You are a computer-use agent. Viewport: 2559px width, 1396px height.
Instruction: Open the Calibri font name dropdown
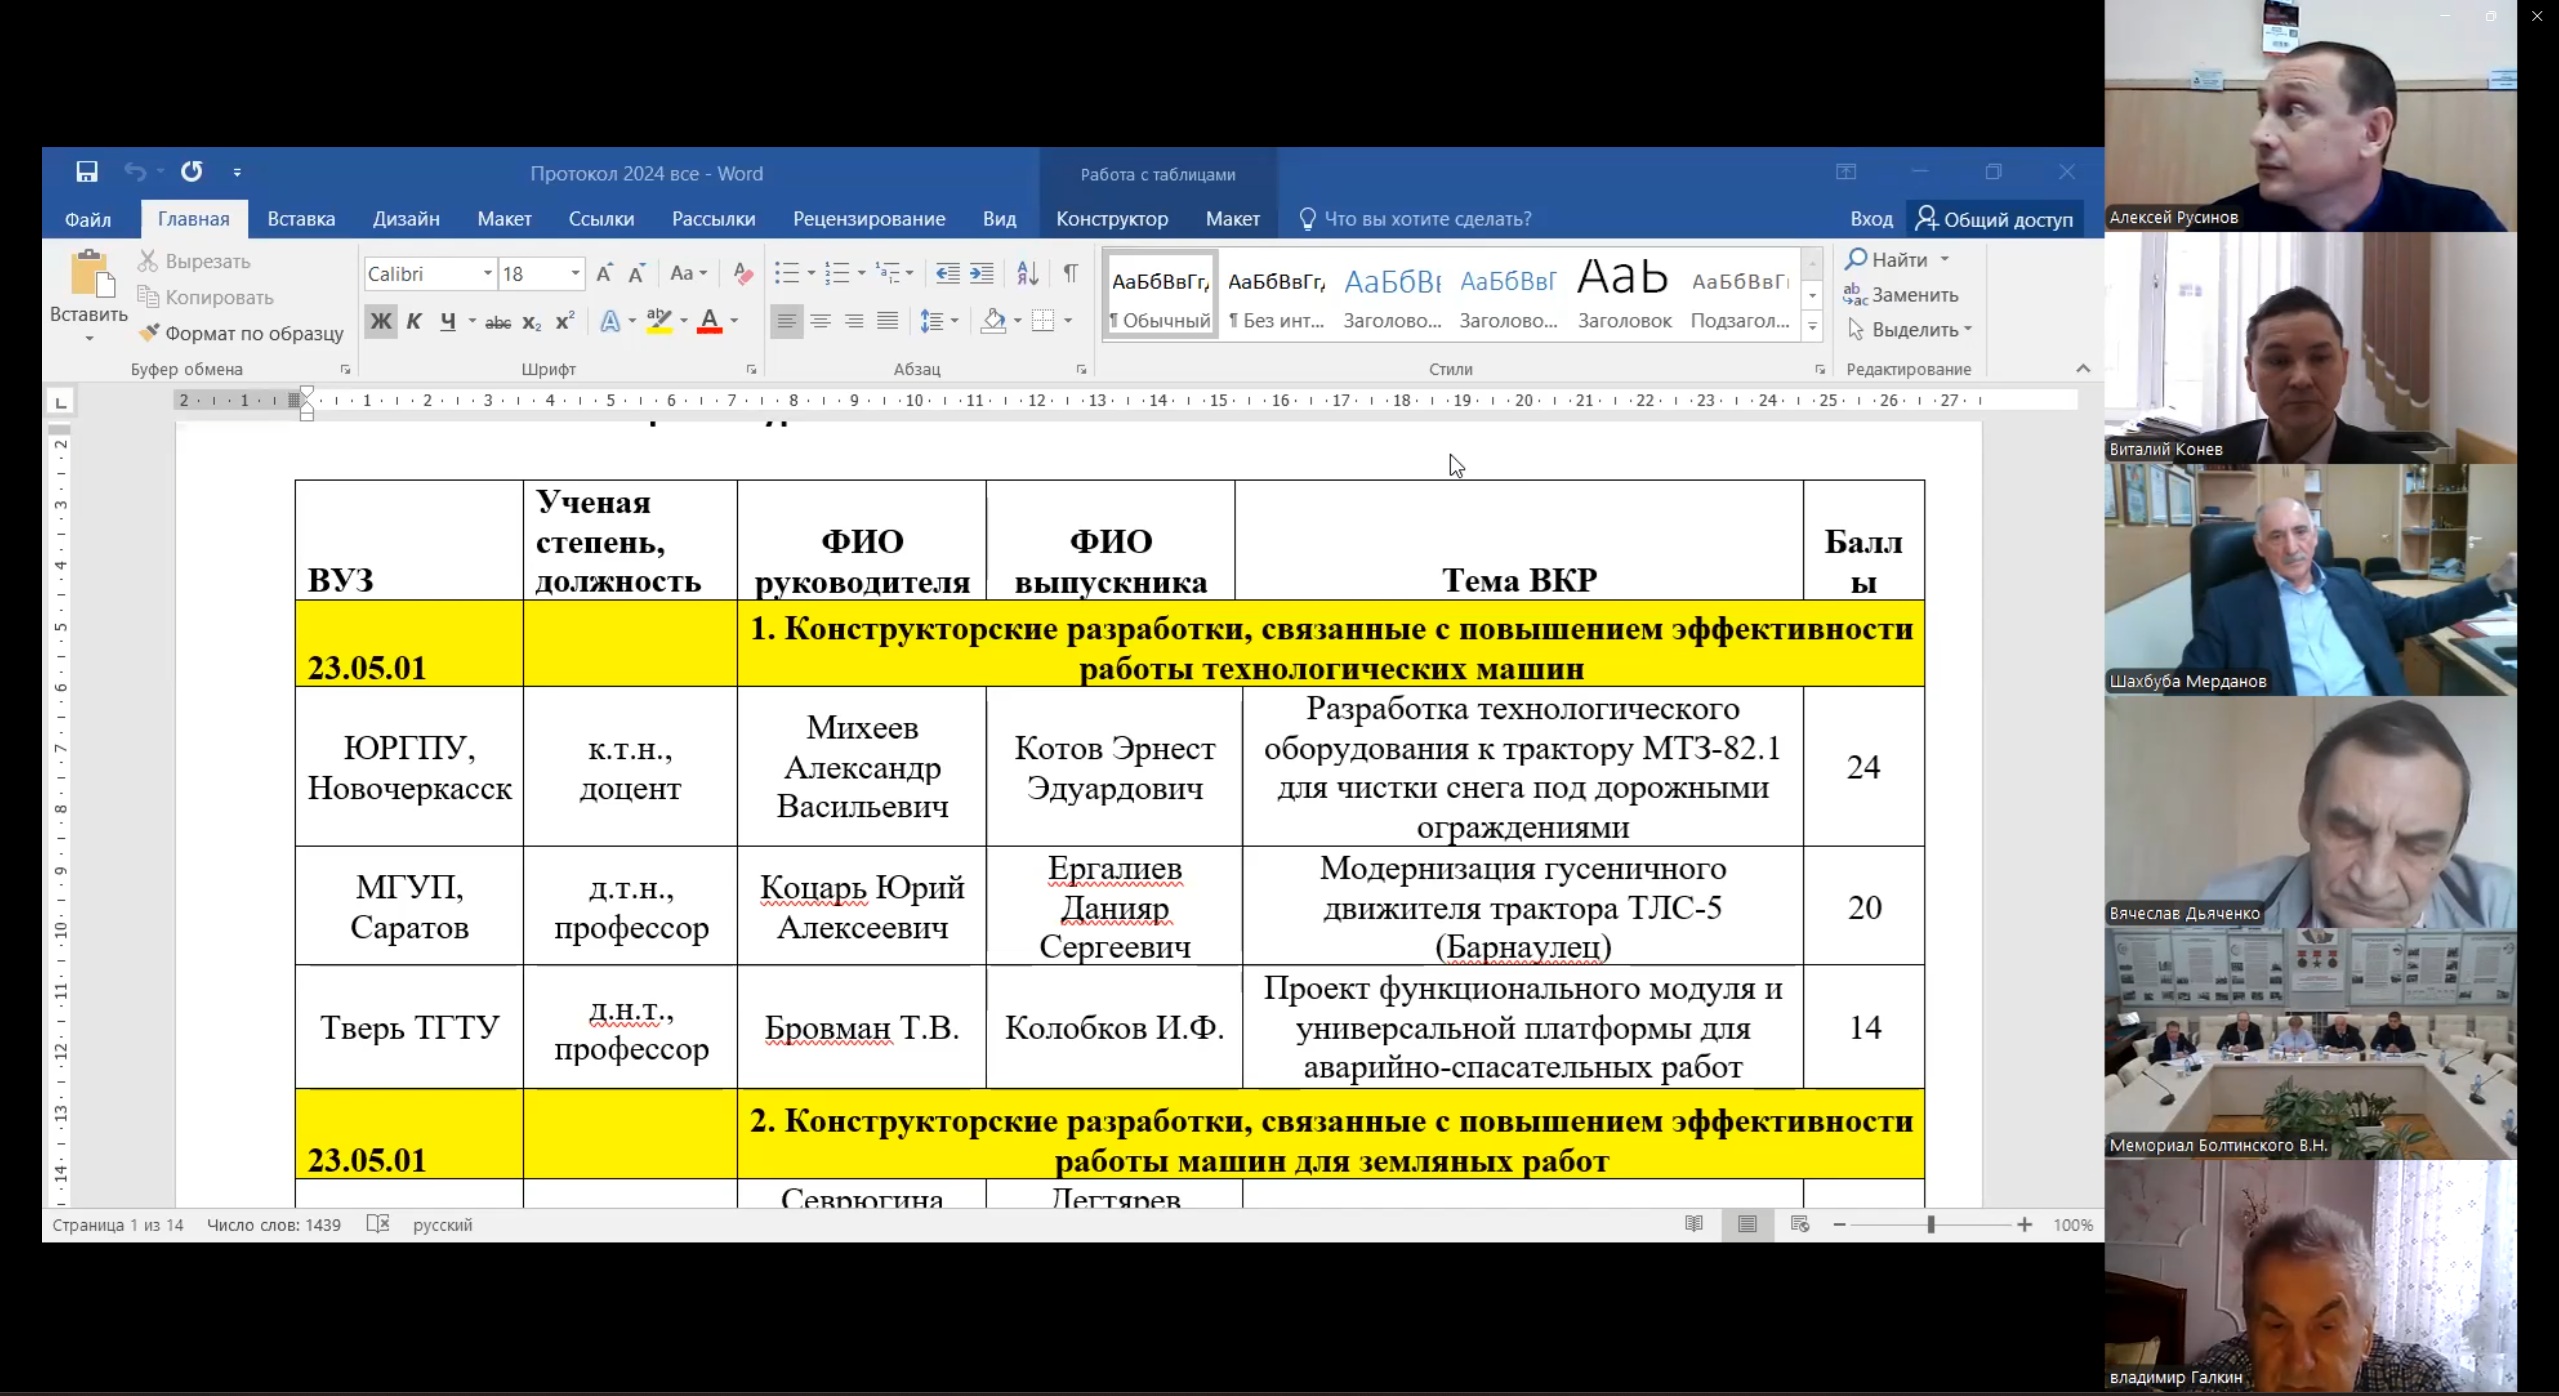point(488,273)
